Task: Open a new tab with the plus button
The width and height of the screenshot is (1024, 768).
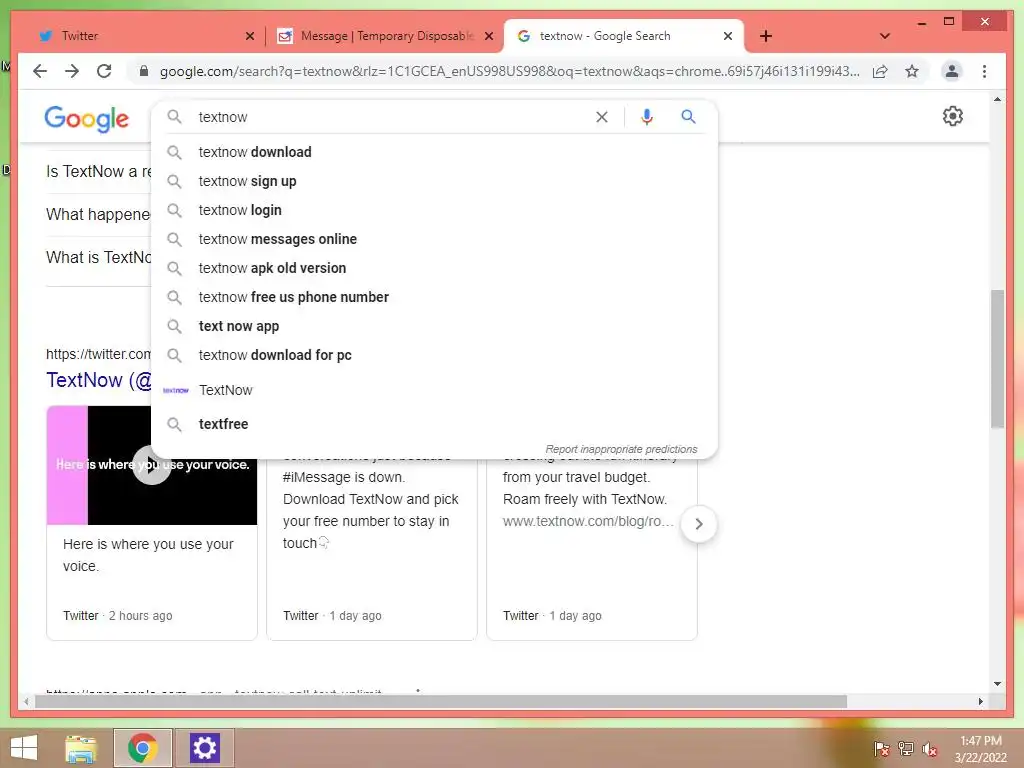Action: pos(766,36)
